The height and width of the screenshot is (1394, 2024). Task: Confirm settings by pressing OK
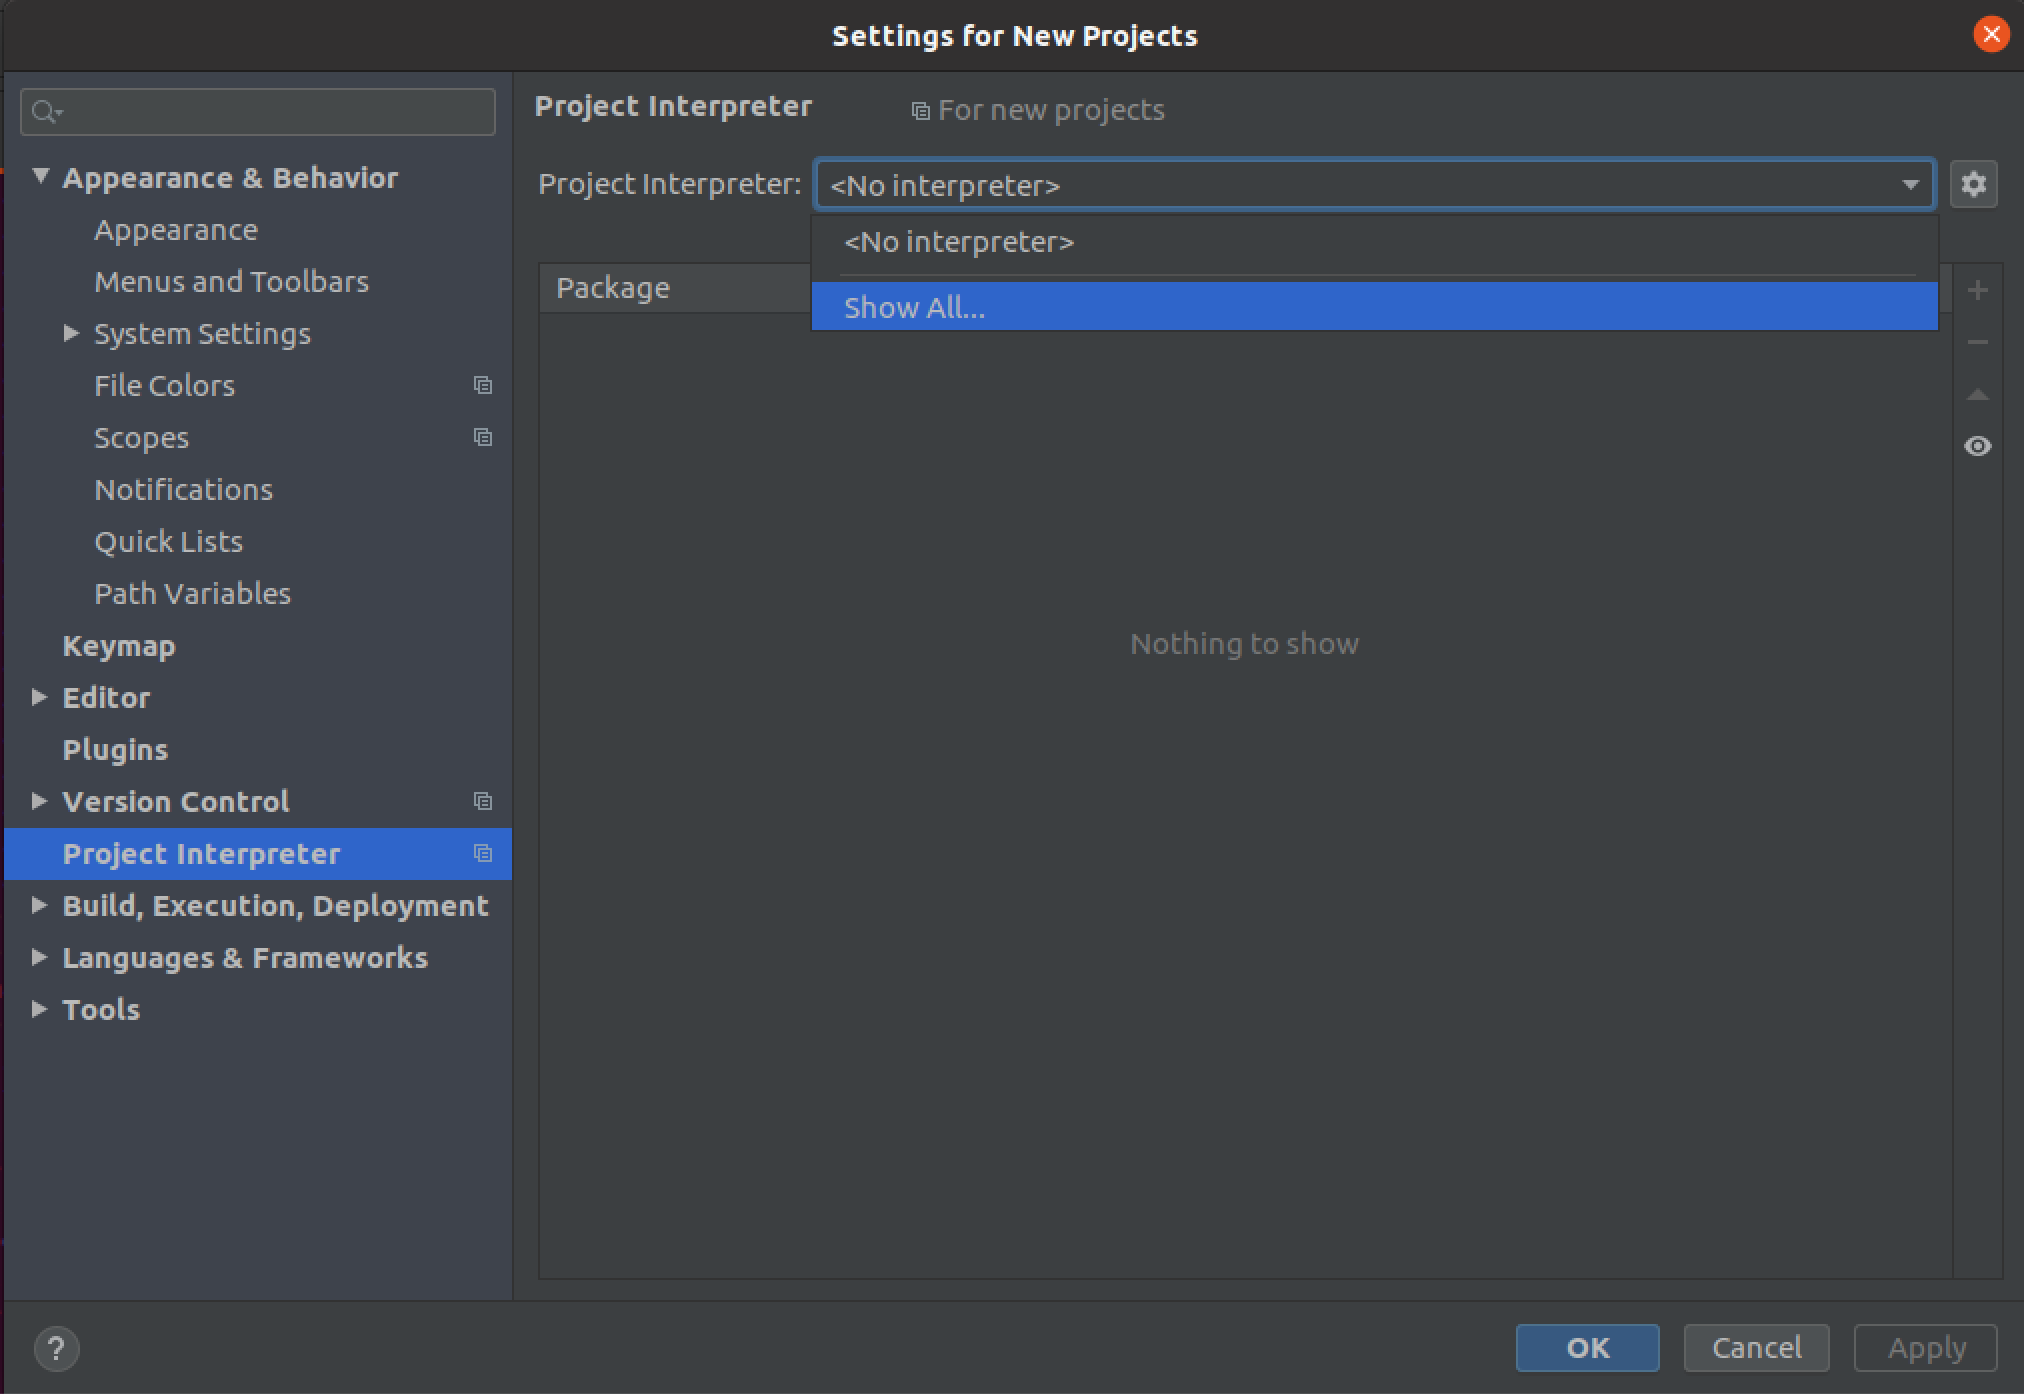click(1586, 1348)
